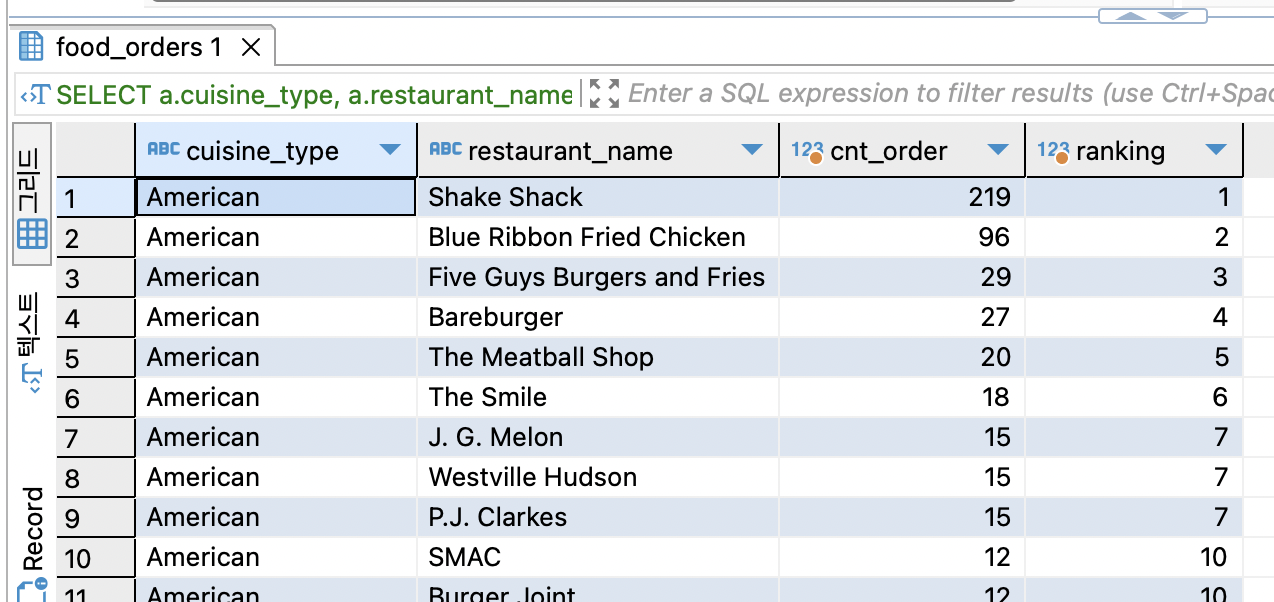Image resolution: width=1274 pixels, height=602 pixels.
Task: Click ranking 1 cell for Shake Shack
Action: coord(1134,197)
